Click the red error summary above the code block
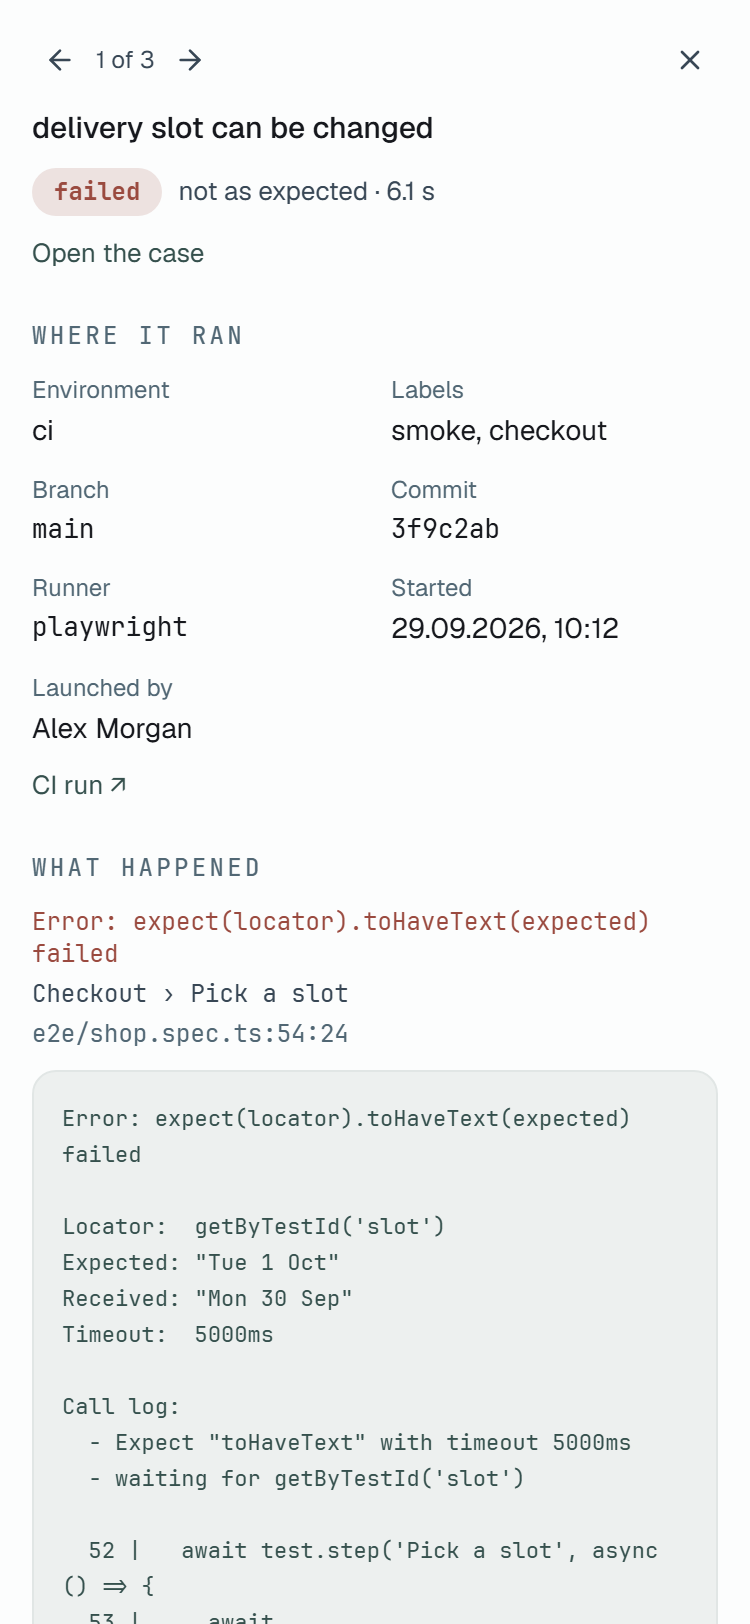 pyautogui.click(x=341, y=938)
